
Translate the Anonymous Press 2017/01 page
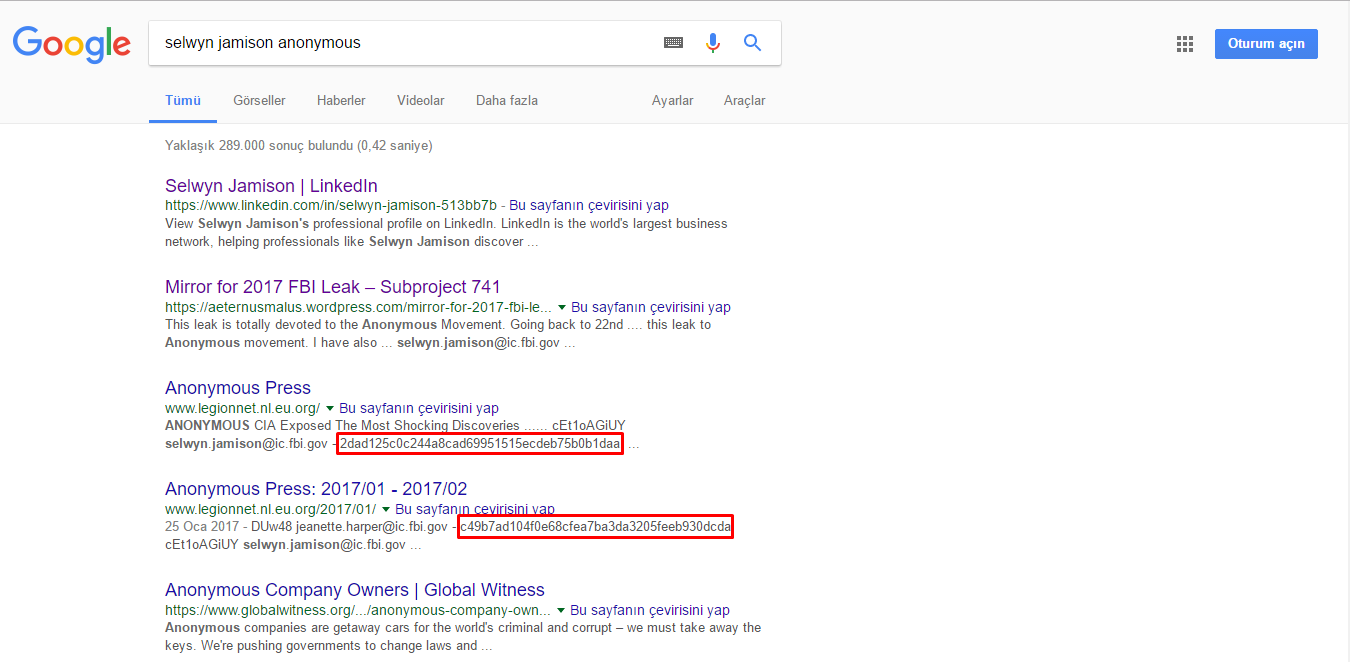[x=475, y=509]
